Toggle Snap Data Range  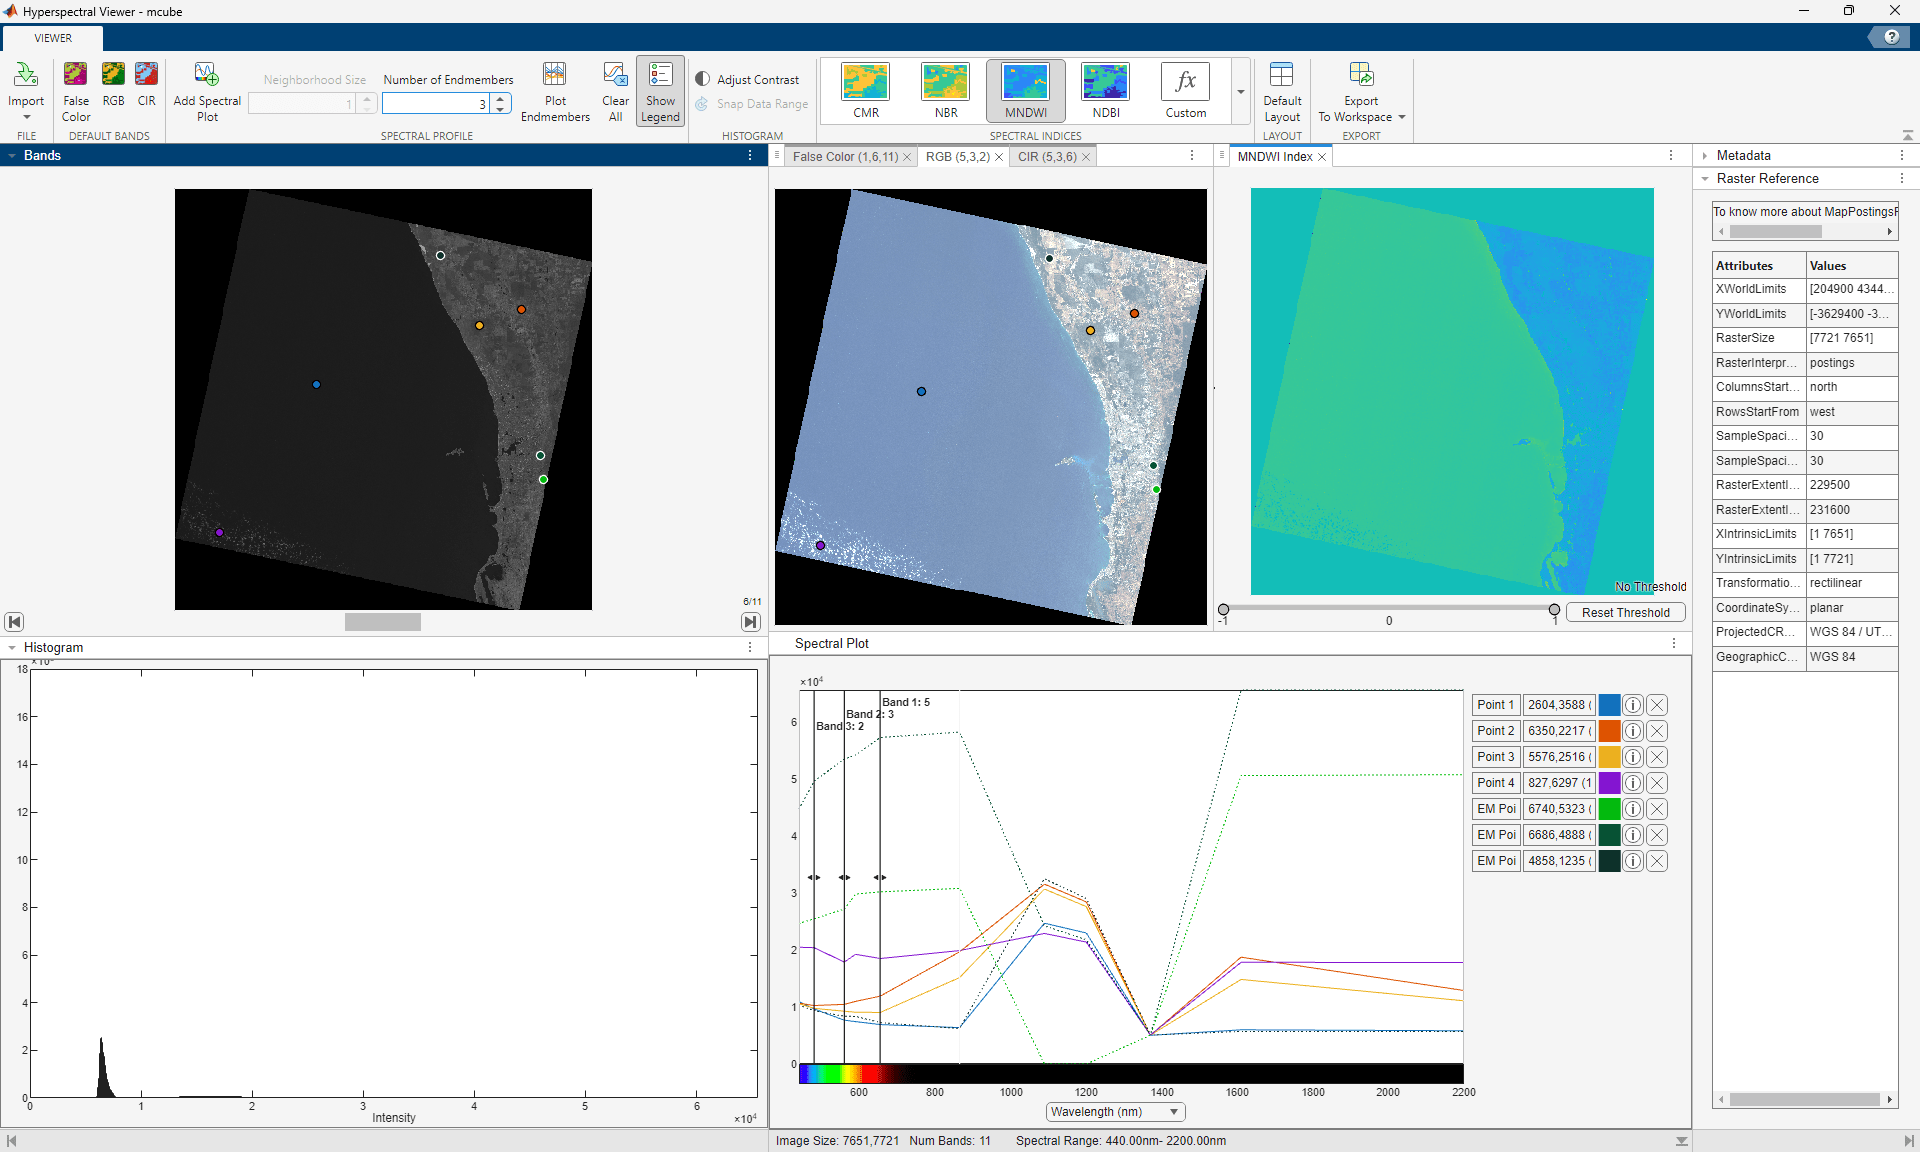(751, 104)
